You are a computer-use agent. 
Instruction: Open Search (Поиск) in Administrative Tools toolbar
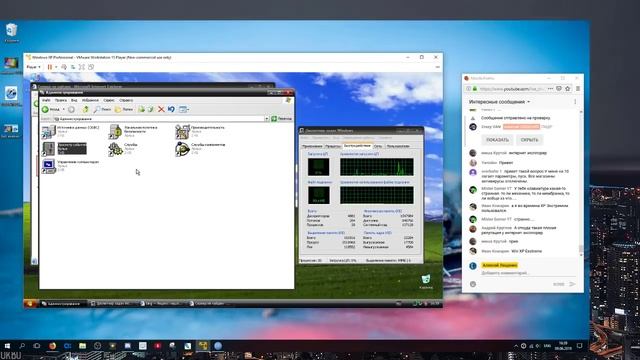[x=102, y=109]
